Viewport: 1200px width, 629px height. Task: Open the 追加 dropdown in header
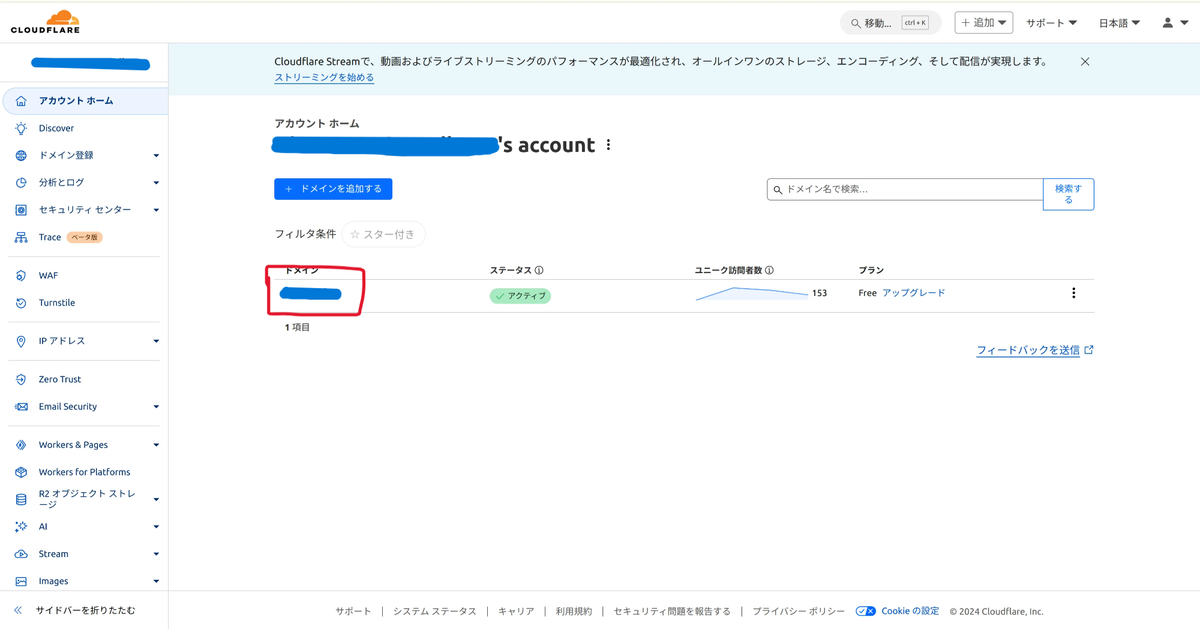[x=984, y=22]
